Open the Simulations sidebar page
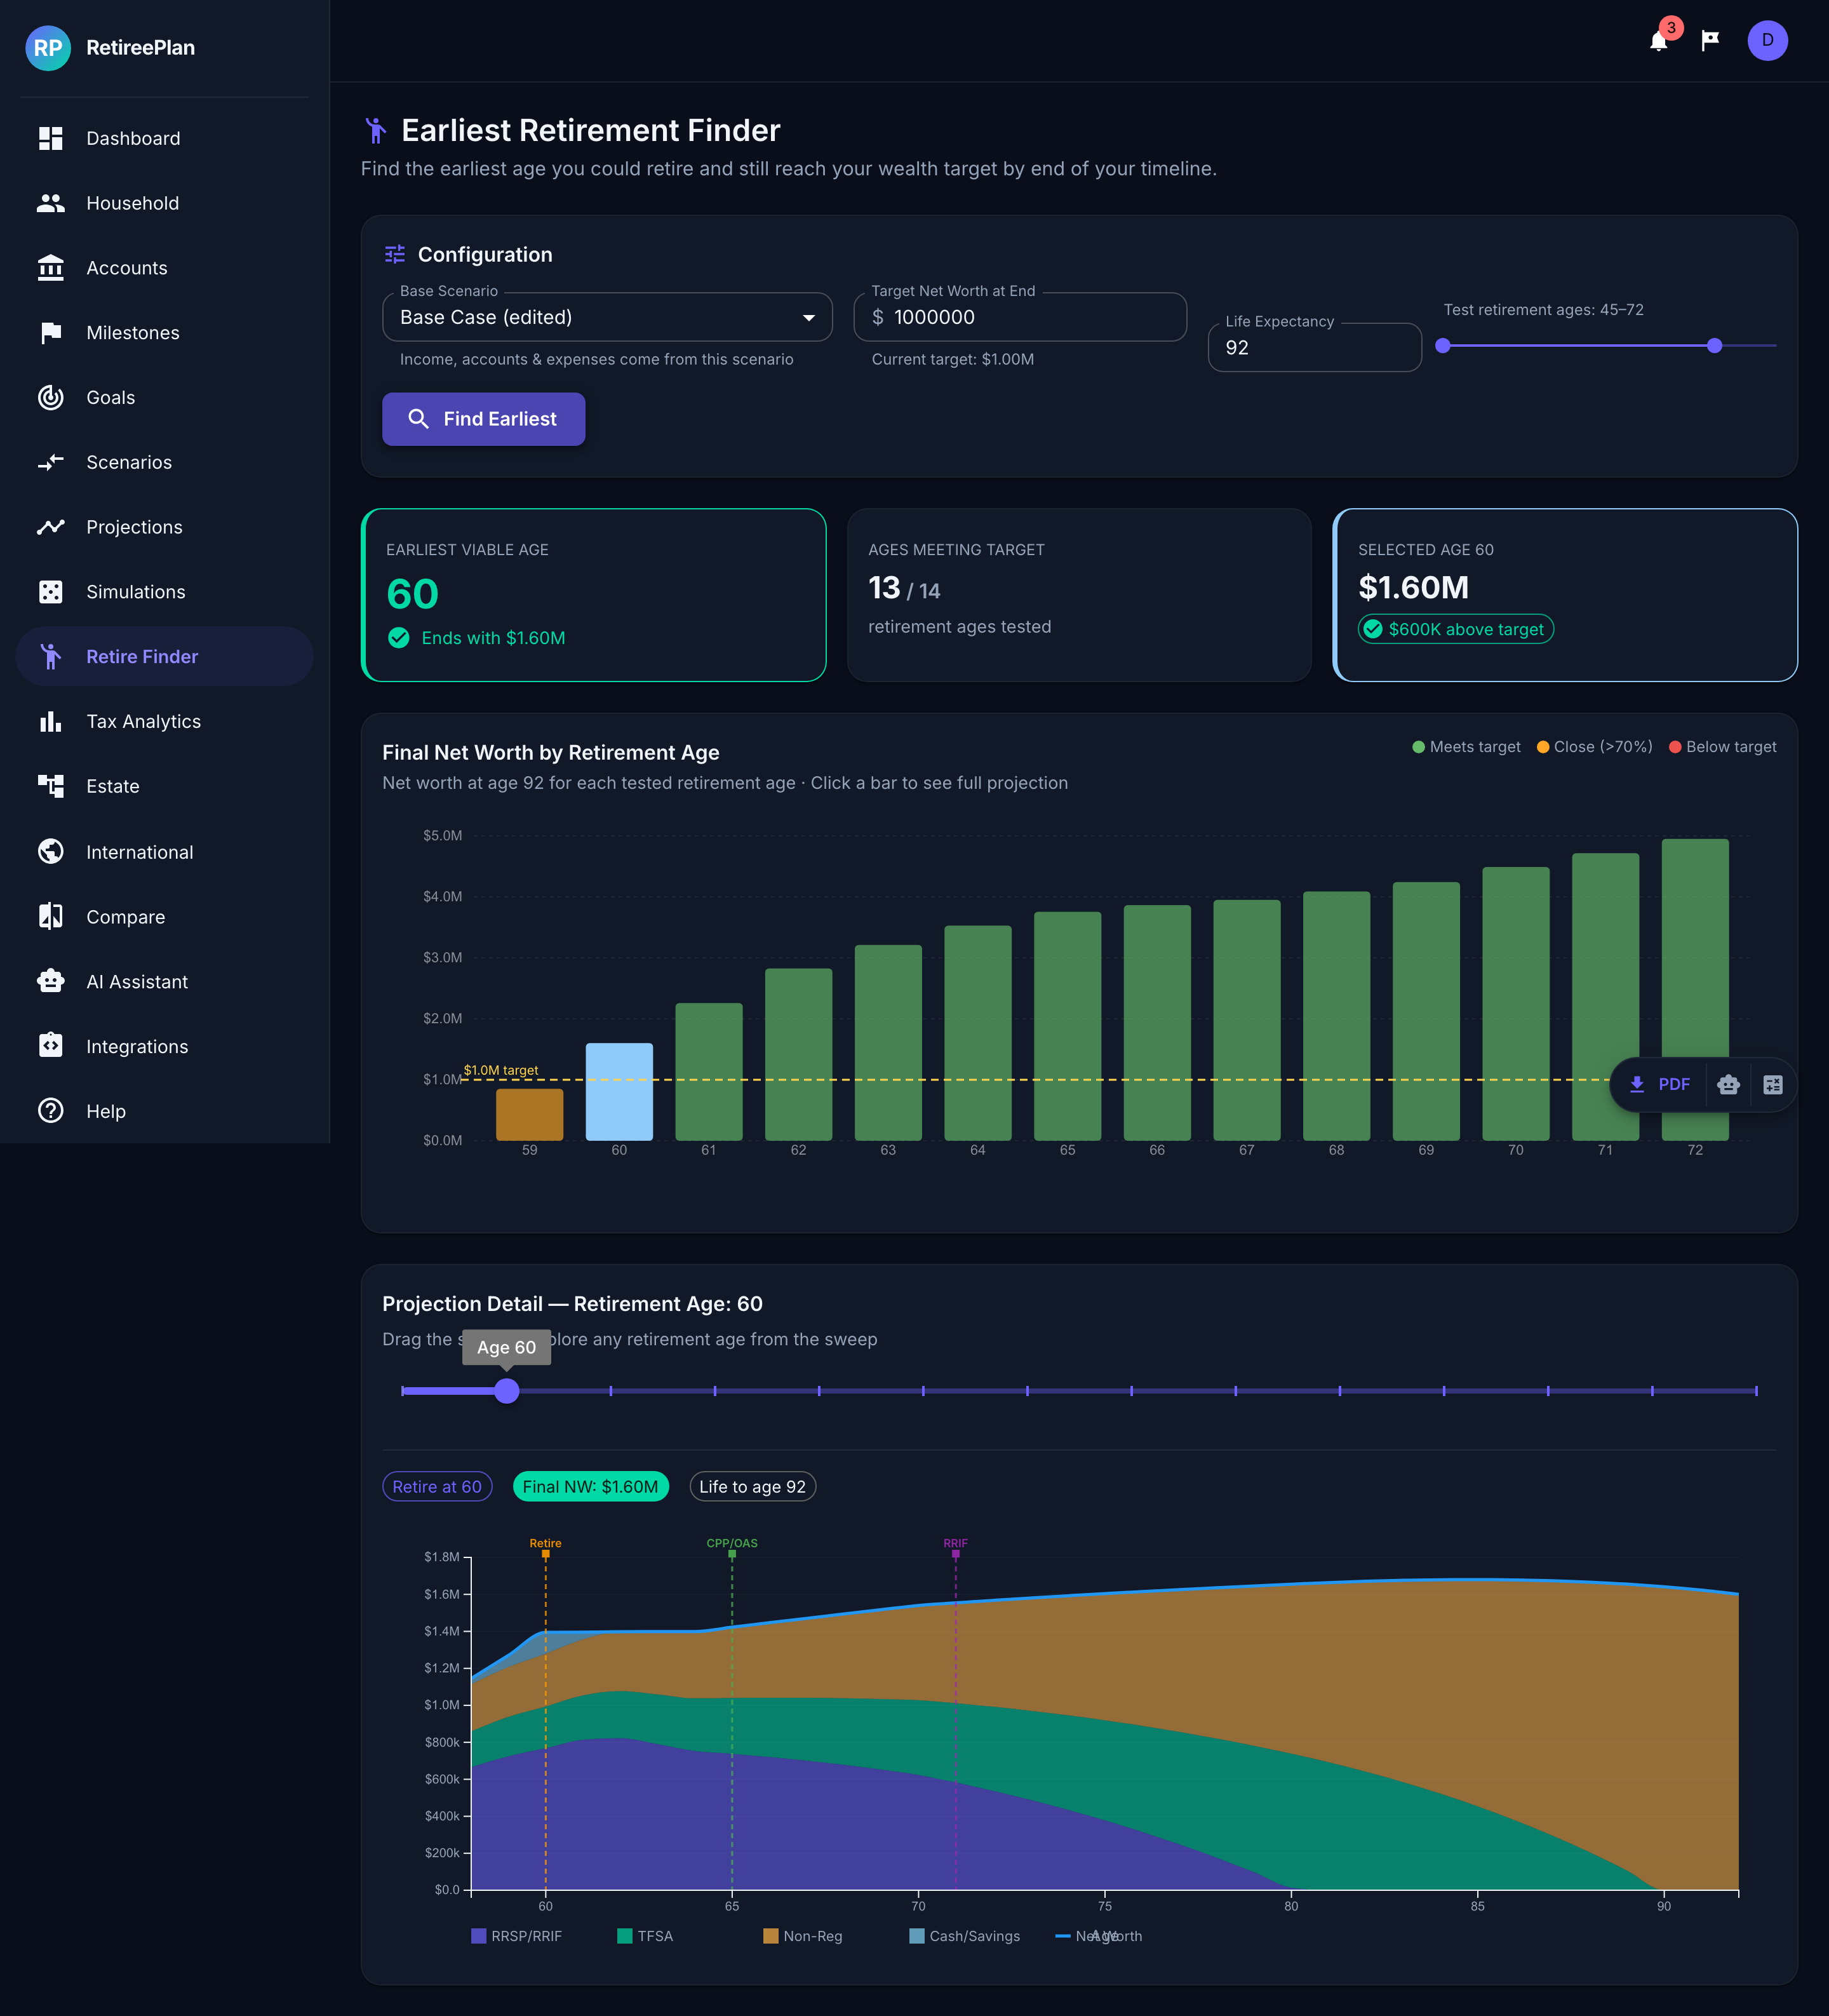 tap(135, 592)
